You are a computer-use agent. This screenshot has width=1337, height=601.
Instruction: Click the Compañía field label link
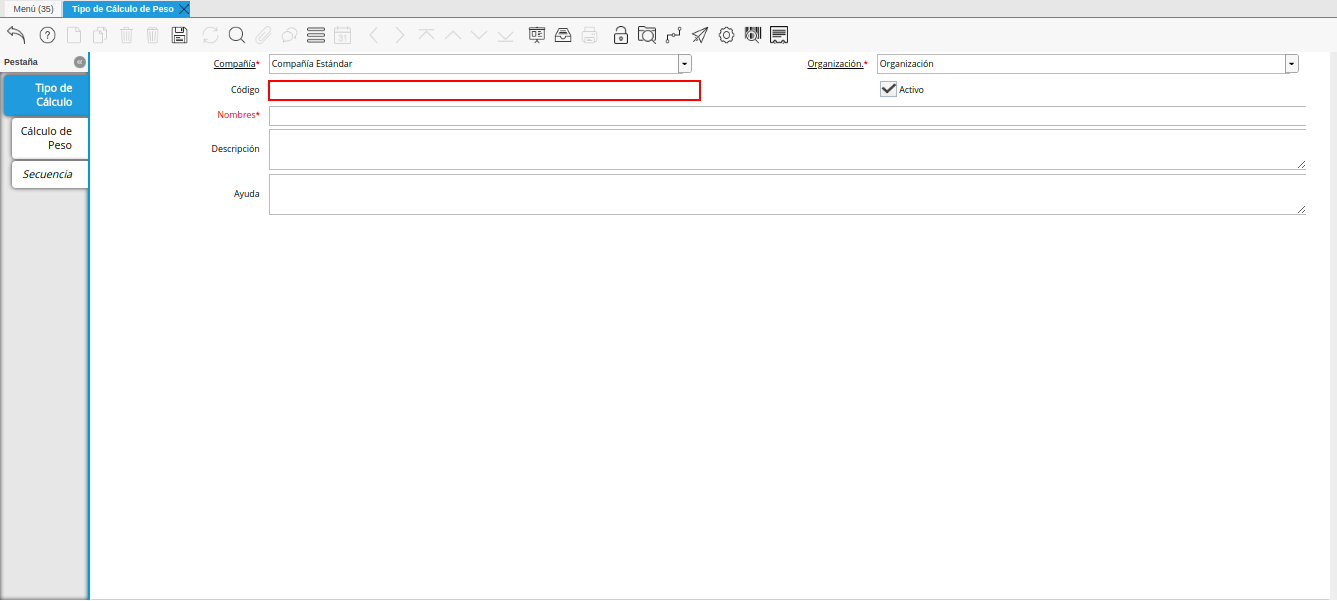click(x=235, y=64)
